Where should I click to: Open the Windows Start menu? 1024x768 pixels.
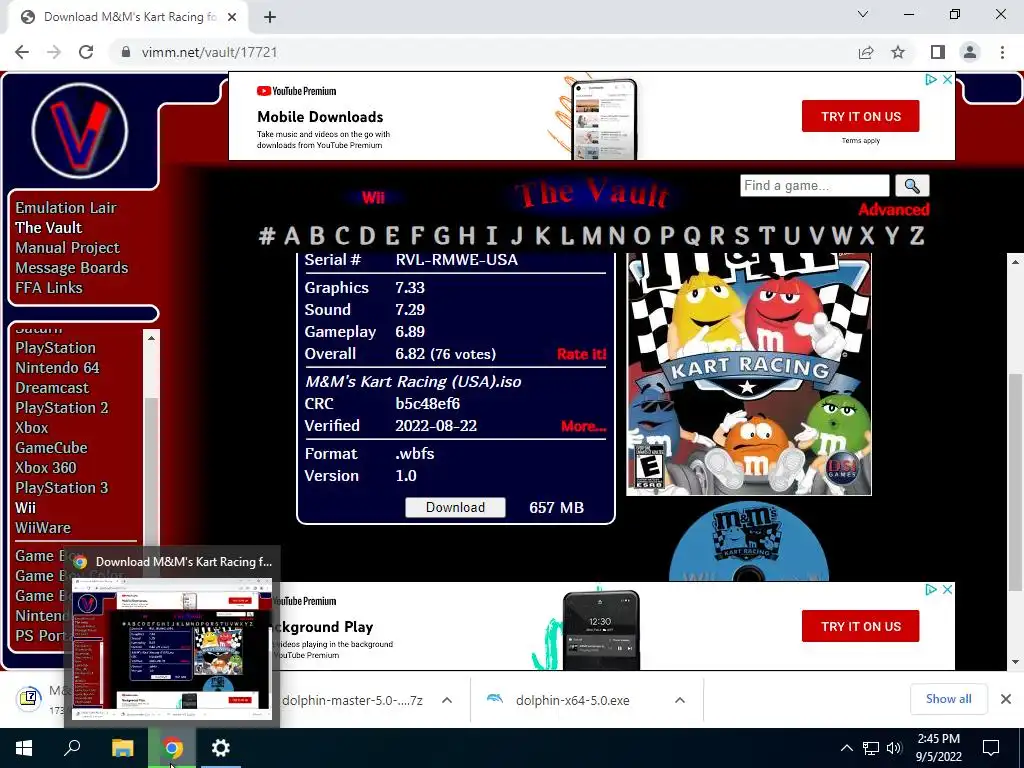(x=24, y=748)
